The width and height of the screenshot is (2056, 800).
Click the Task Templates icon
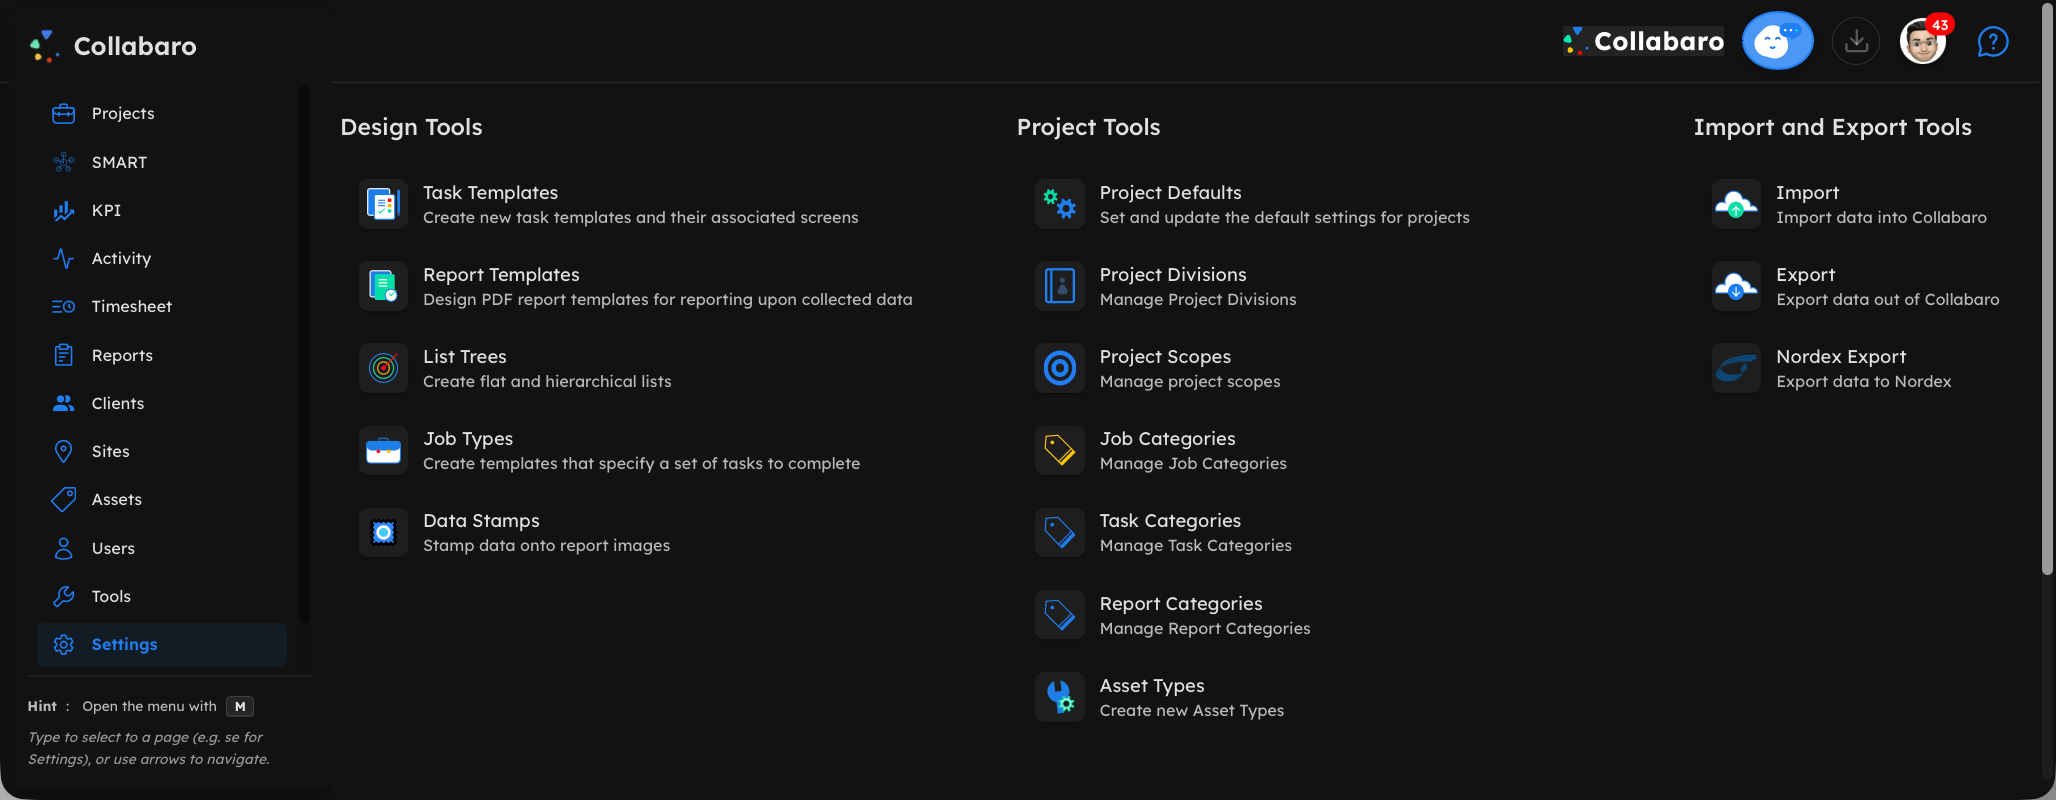tap(383, 204)
